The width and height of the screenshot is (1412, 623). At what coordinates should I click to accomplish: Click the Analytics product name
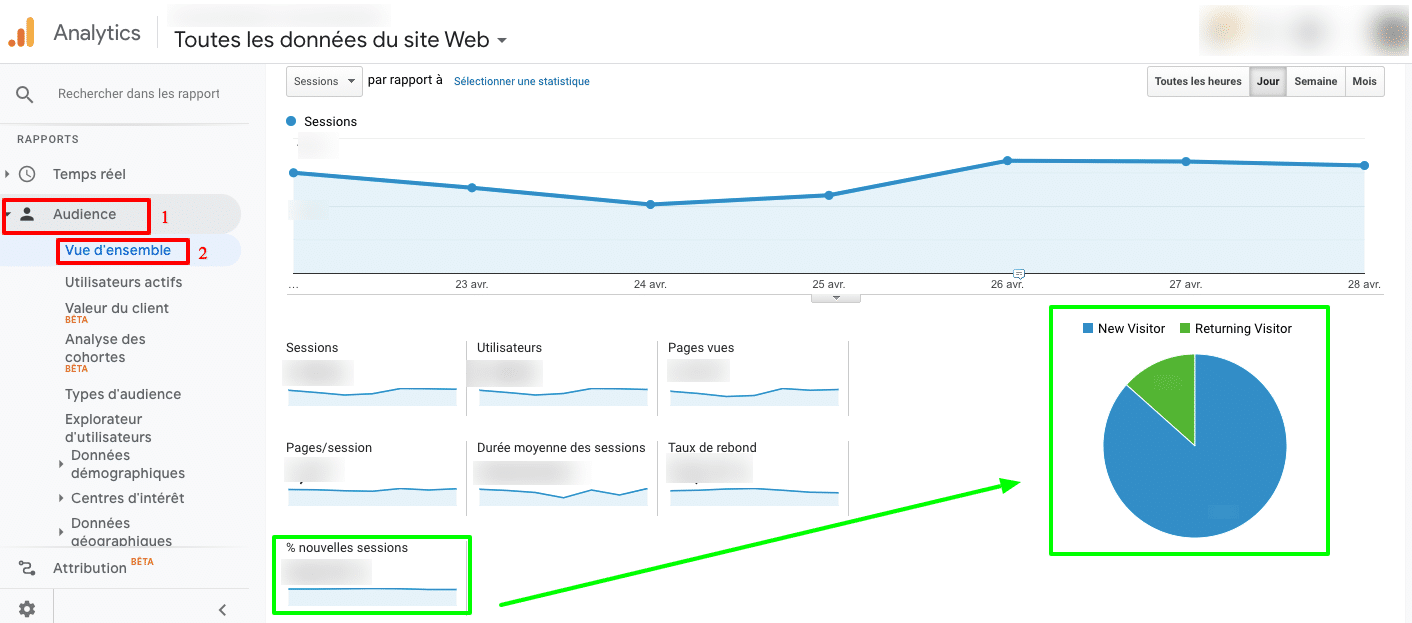(x=97, y=33)
